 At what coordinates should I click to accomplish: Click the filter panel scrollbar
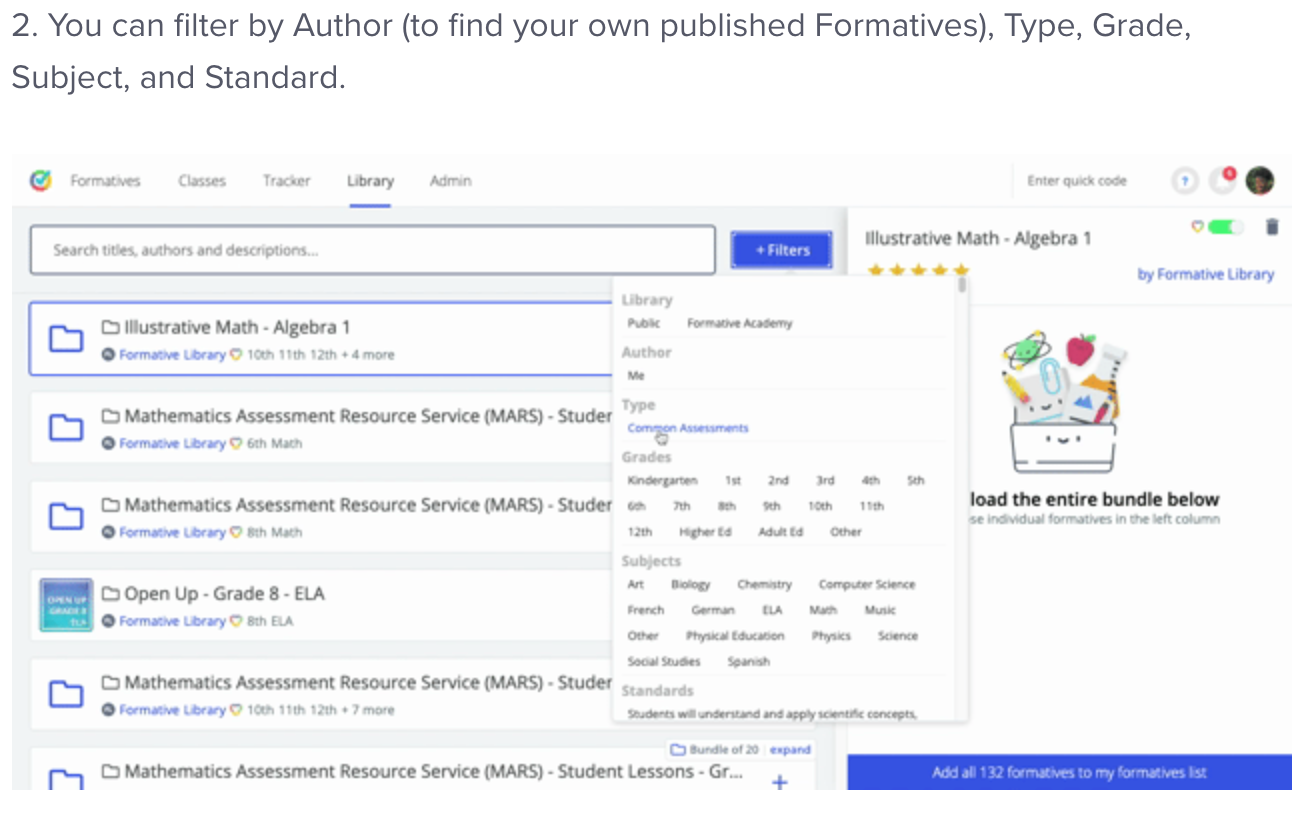[x=962, y=286]
